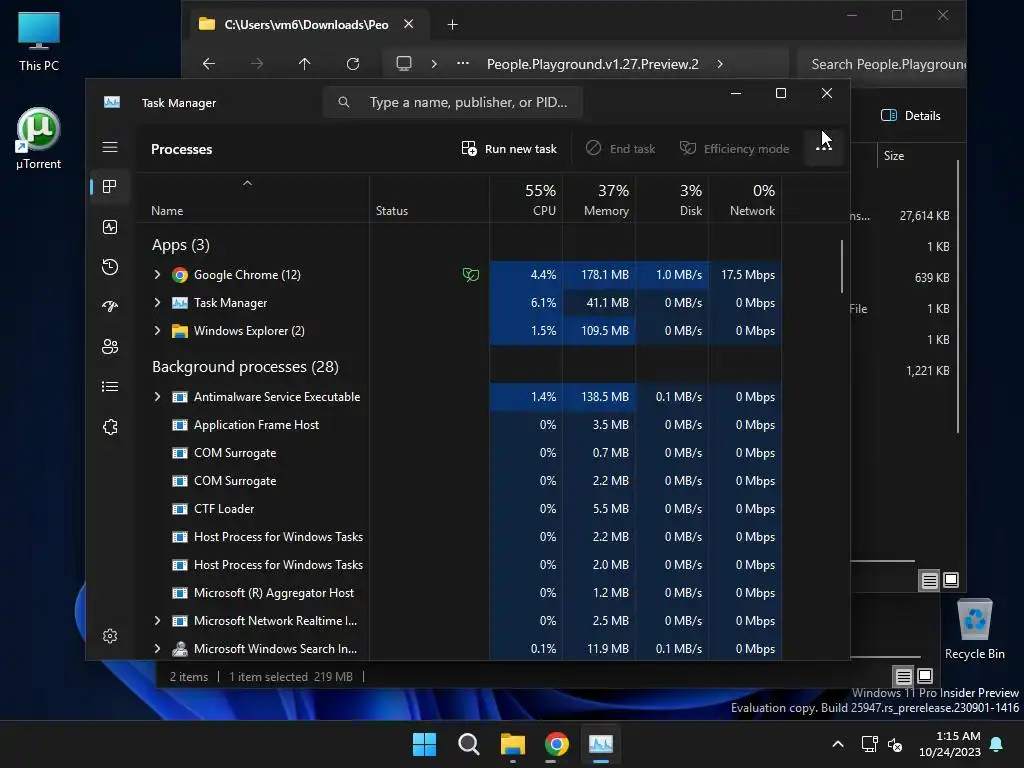Viewport: 1024px width, 768px height.
Task: Click the Task Manager vertical scrollbar
Action: (x=842, y=266)
